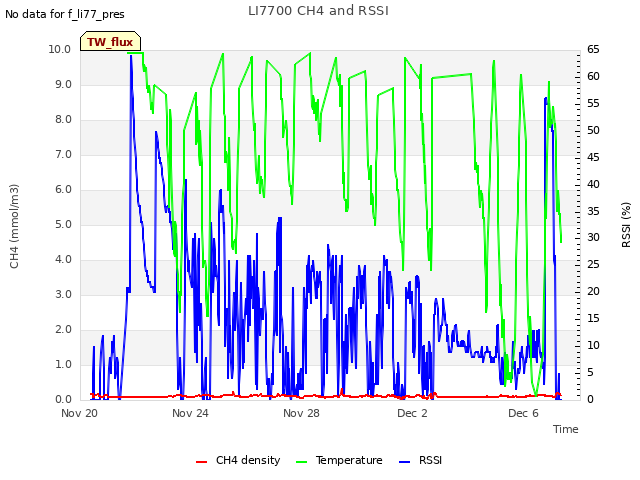Click the Dec 6 date tick label
Viewport: 640px width, 480px height.
point(523,413)
